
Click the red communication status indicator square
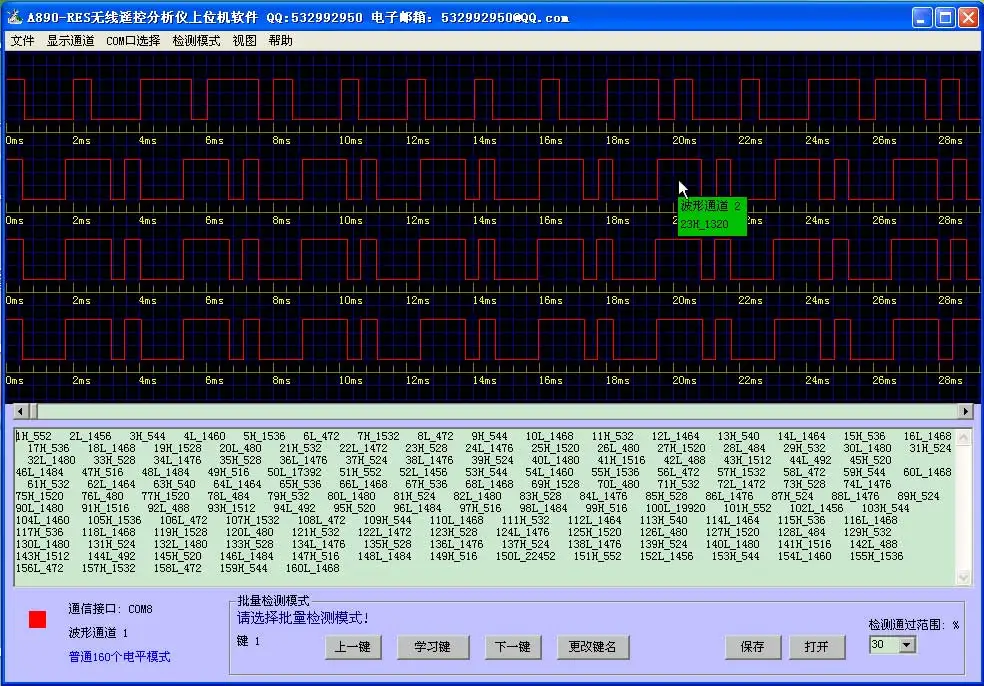click(x=37, y=620)
